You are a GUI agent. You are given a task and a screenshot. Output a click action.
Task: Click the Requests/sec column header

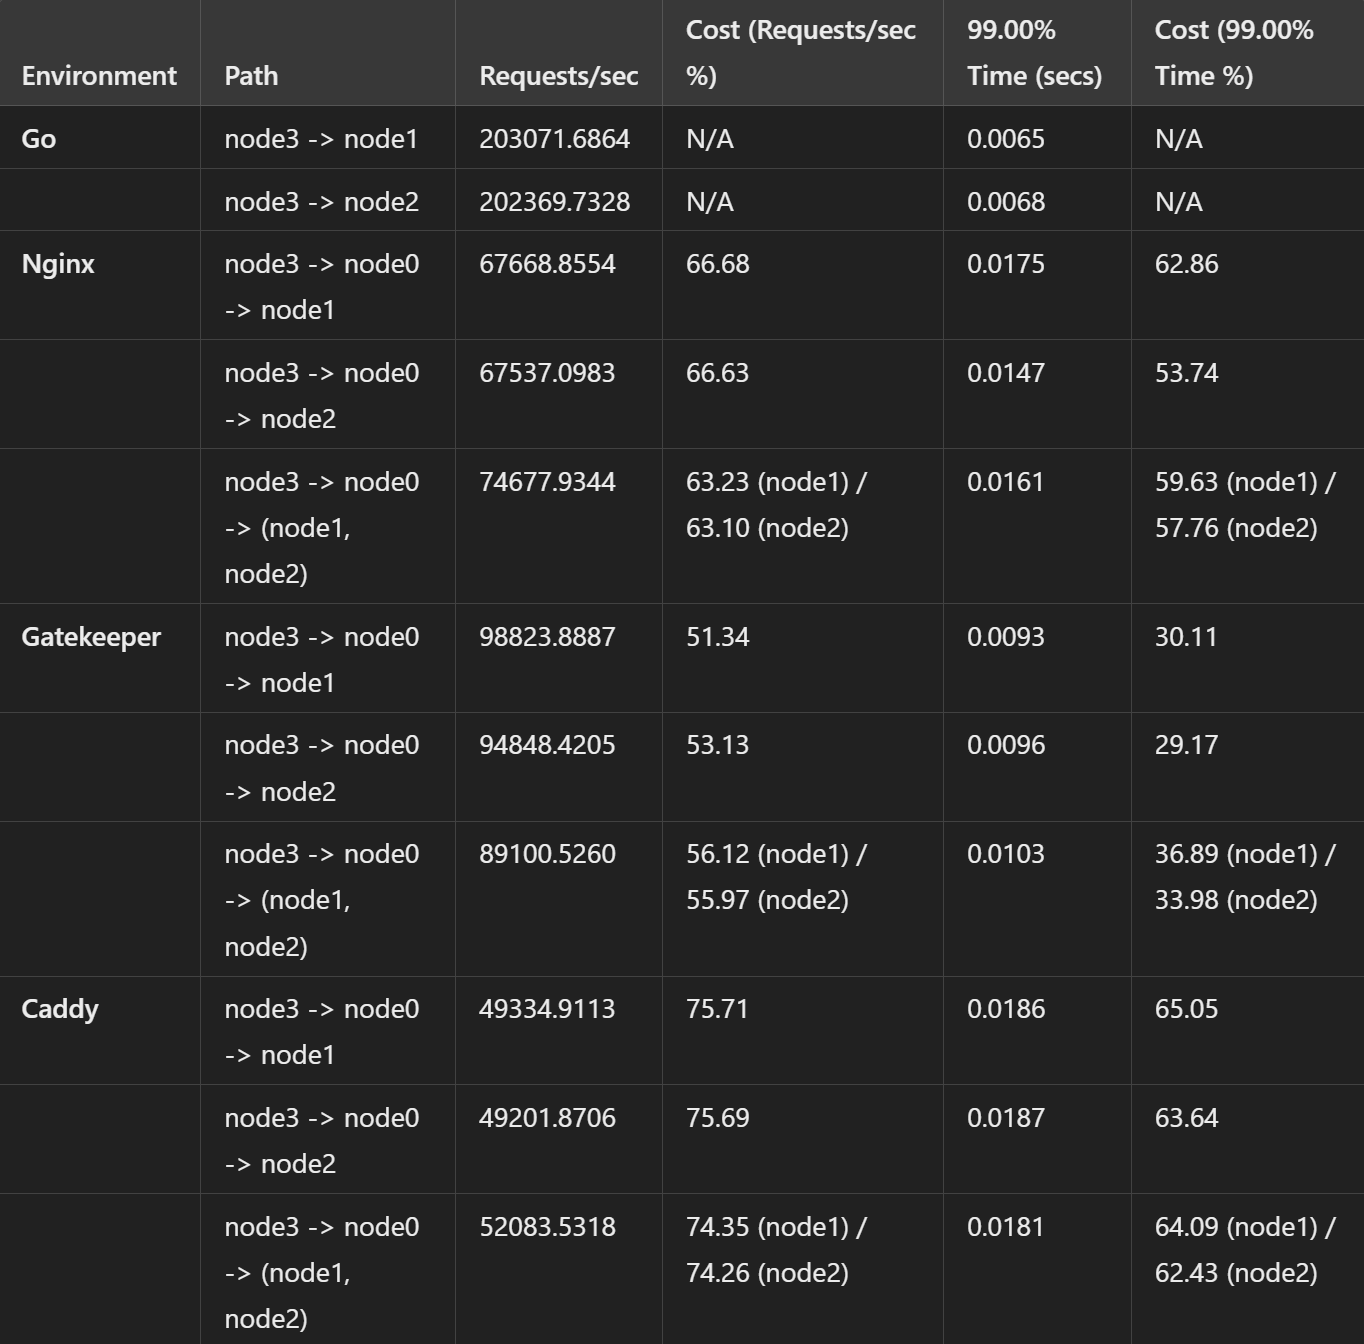point(559,76)
